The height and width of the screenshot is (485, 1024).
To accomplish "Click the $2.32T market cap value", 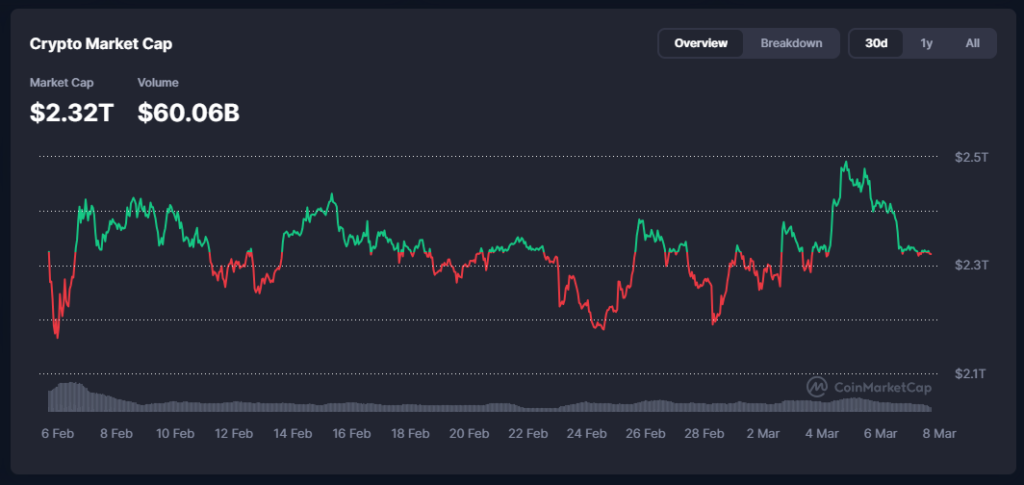I will [x=72, y=113].
